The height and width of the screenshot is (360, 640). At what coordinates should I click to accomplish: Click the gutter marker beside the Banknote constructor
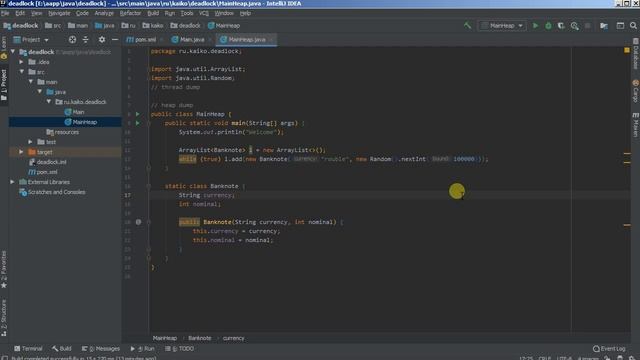click(x=138, y=222)
